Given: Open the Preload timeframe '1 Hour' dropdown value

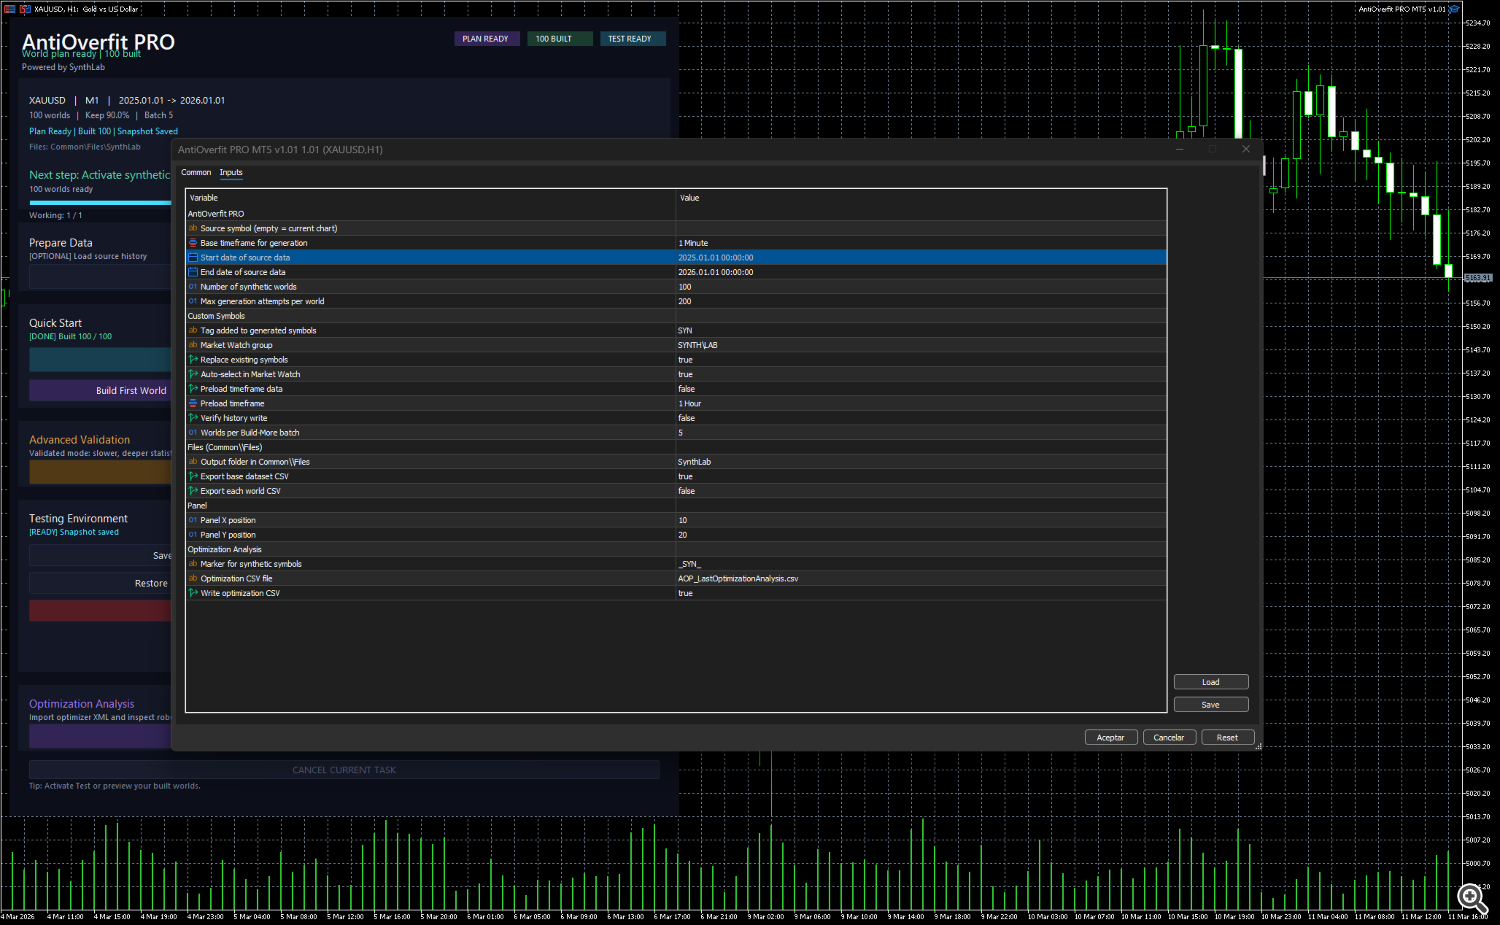Looking at the screenshot, I should click(x=690, y=404).
